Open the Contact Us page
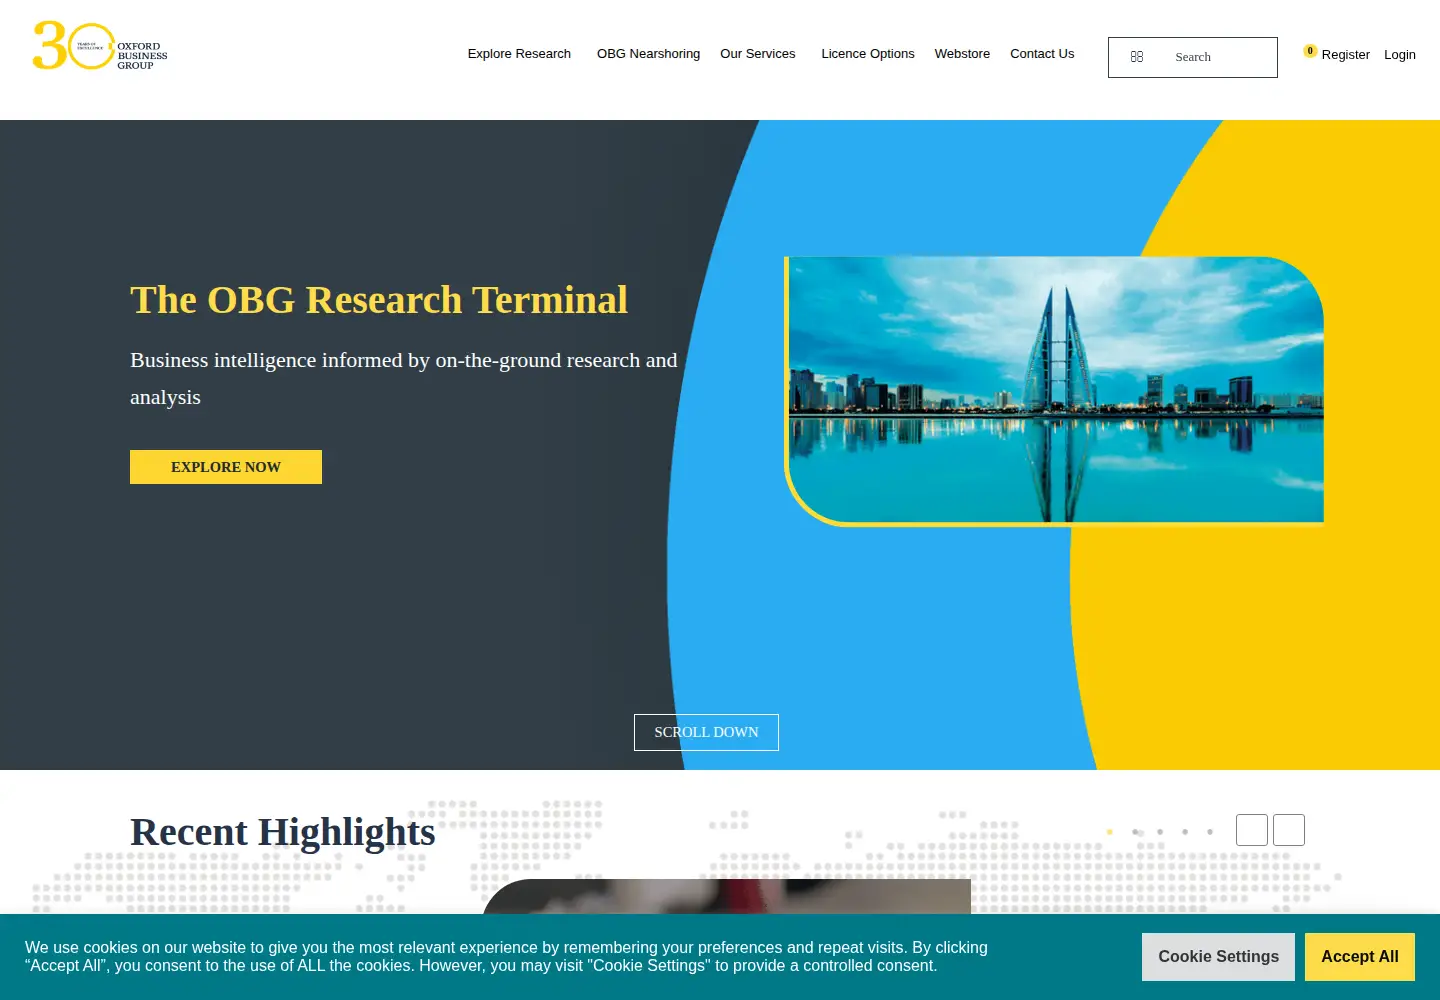The image size is (1440, 1000). click(1042, 54)
